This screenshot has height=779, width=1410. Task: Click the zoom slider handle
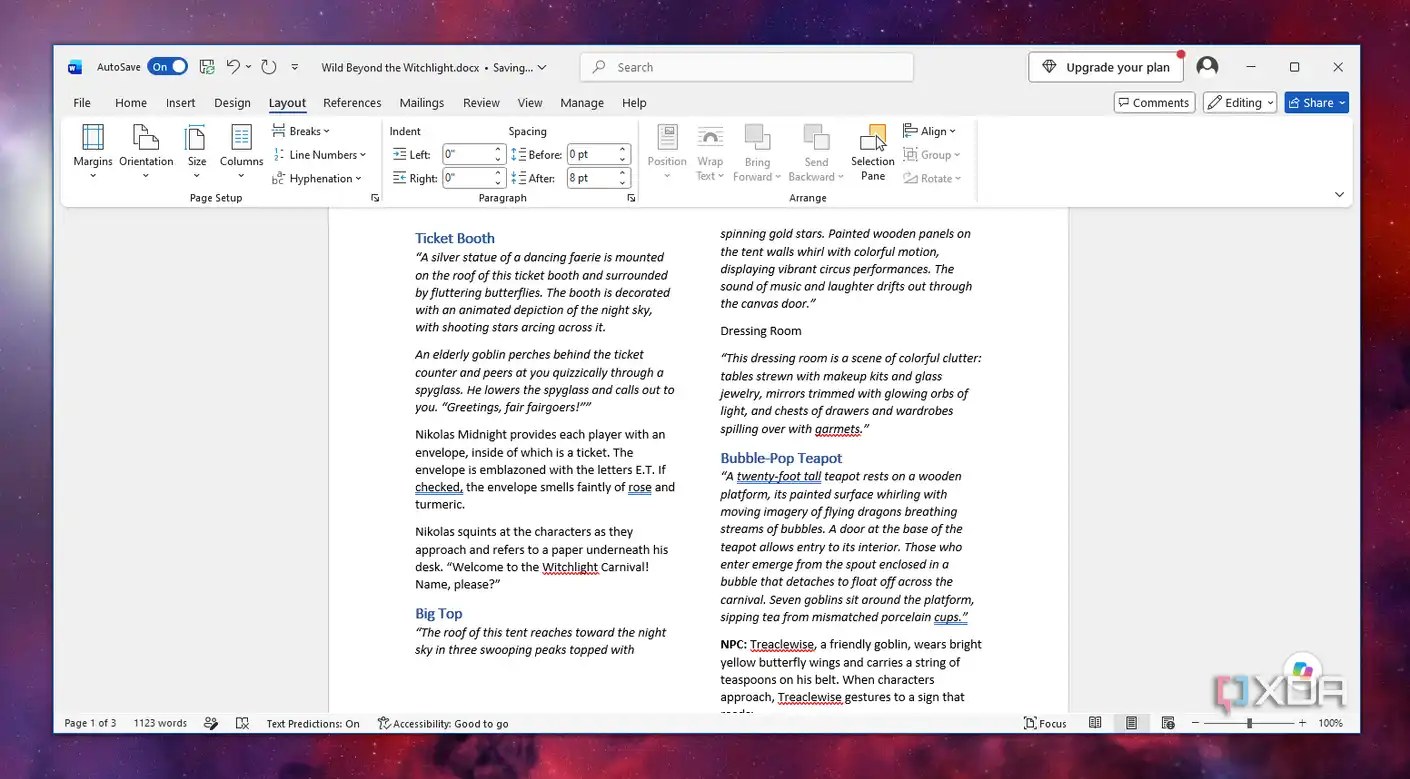click(1249, 723)
